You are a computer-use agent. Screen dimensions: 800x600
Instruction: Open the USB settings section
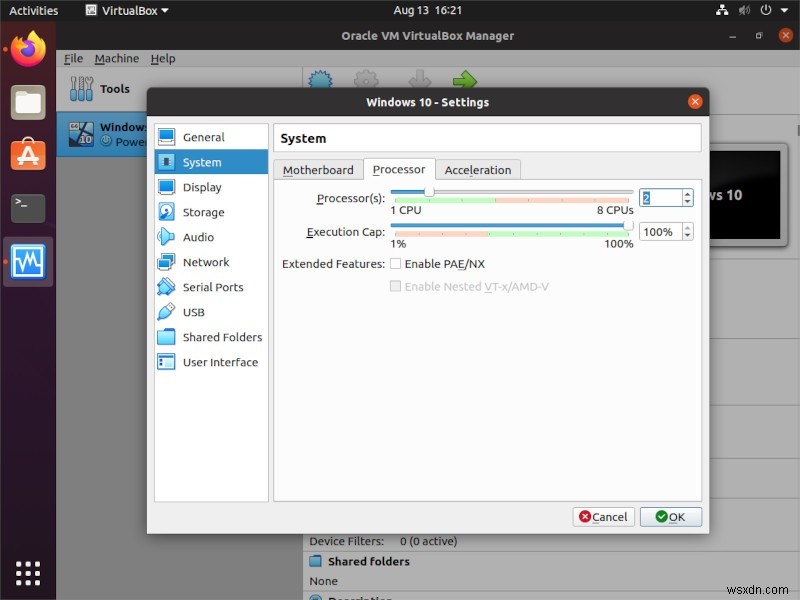pos(191,312)
